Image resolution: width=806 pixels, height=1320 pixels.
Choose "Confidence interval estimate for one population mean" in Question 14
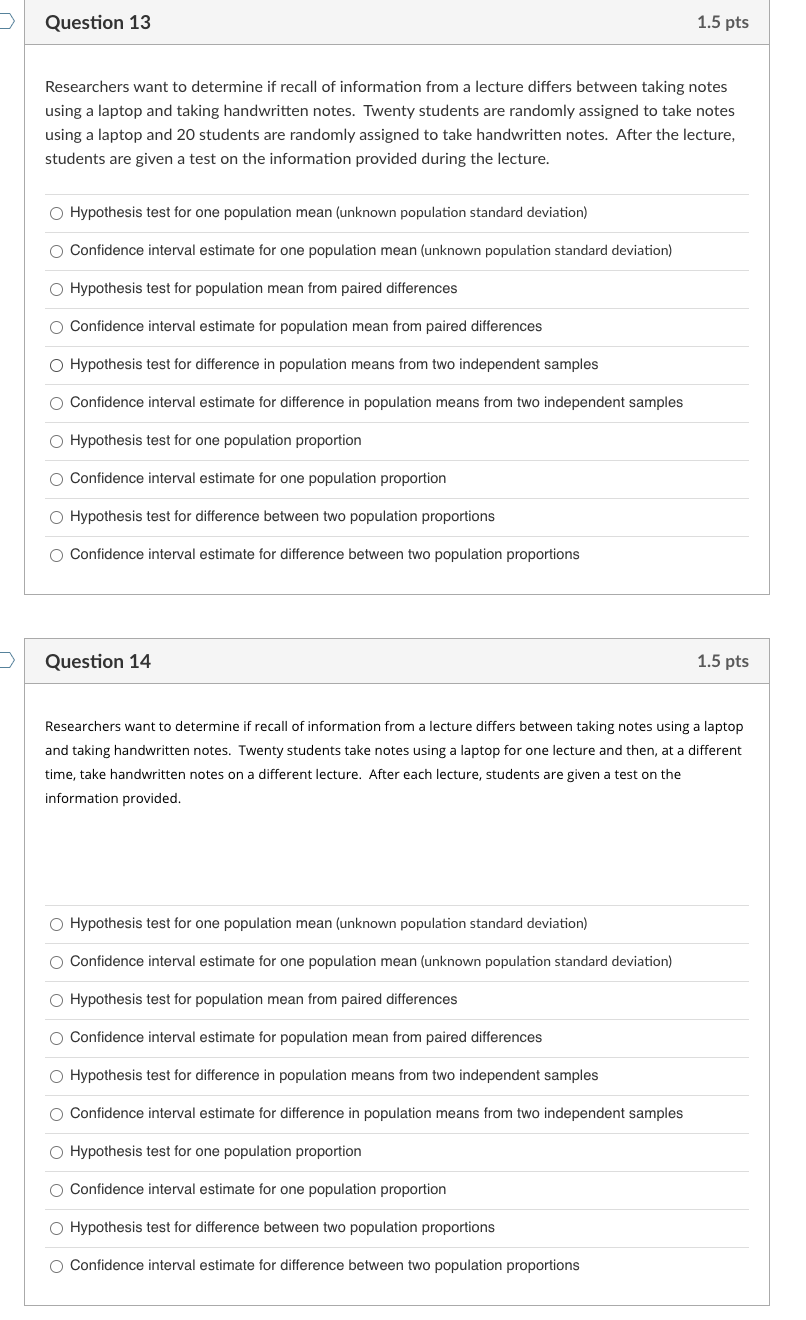coord(57,961)
